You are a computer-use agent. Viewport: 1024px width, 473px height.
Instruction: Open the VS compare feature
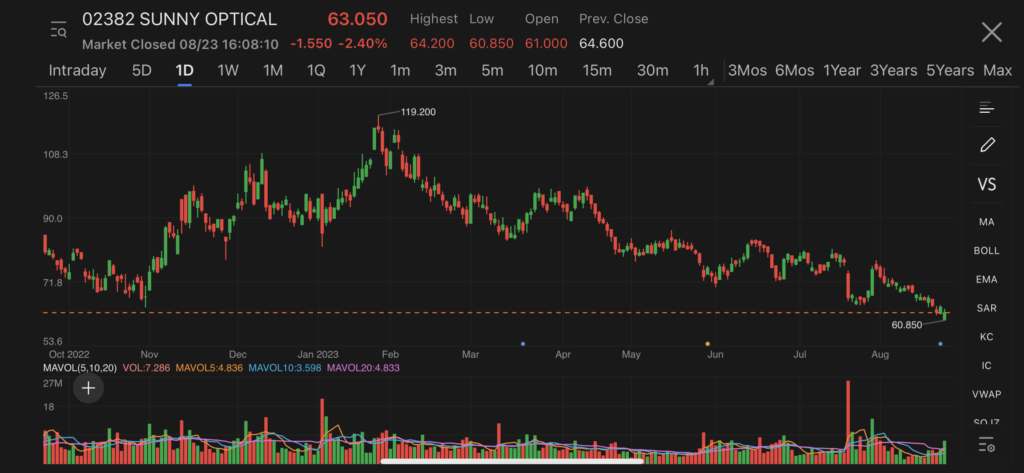(986, 185)
